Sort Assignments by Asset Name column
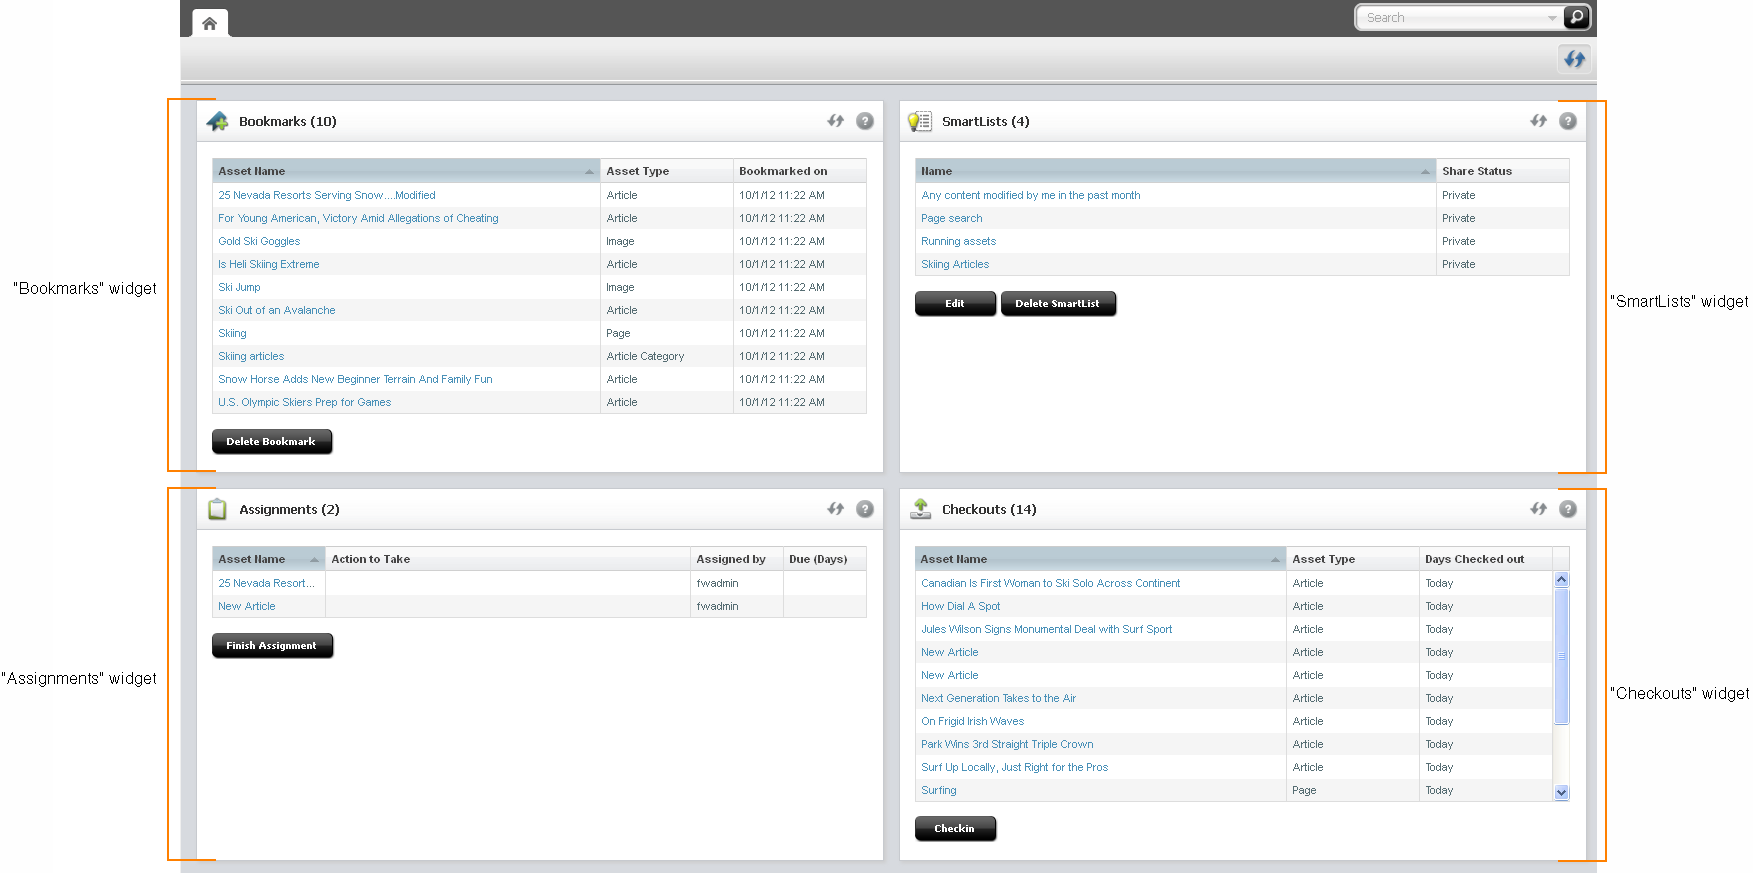The height and width of the screenshot is (873, 1753). [269, 559]
